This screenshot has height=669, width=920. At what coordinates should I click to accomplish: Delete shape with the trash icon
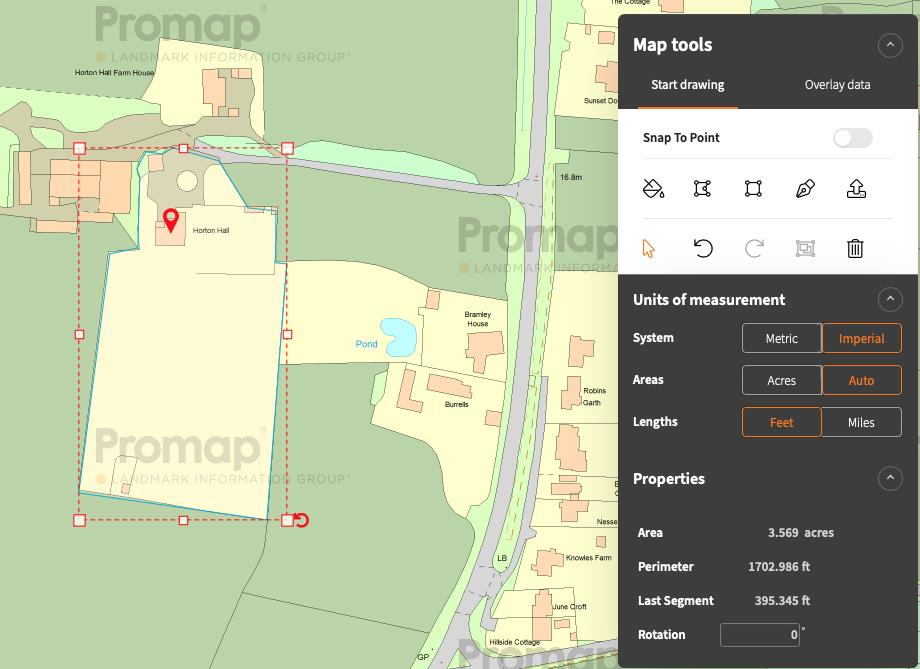click(855, 248)
